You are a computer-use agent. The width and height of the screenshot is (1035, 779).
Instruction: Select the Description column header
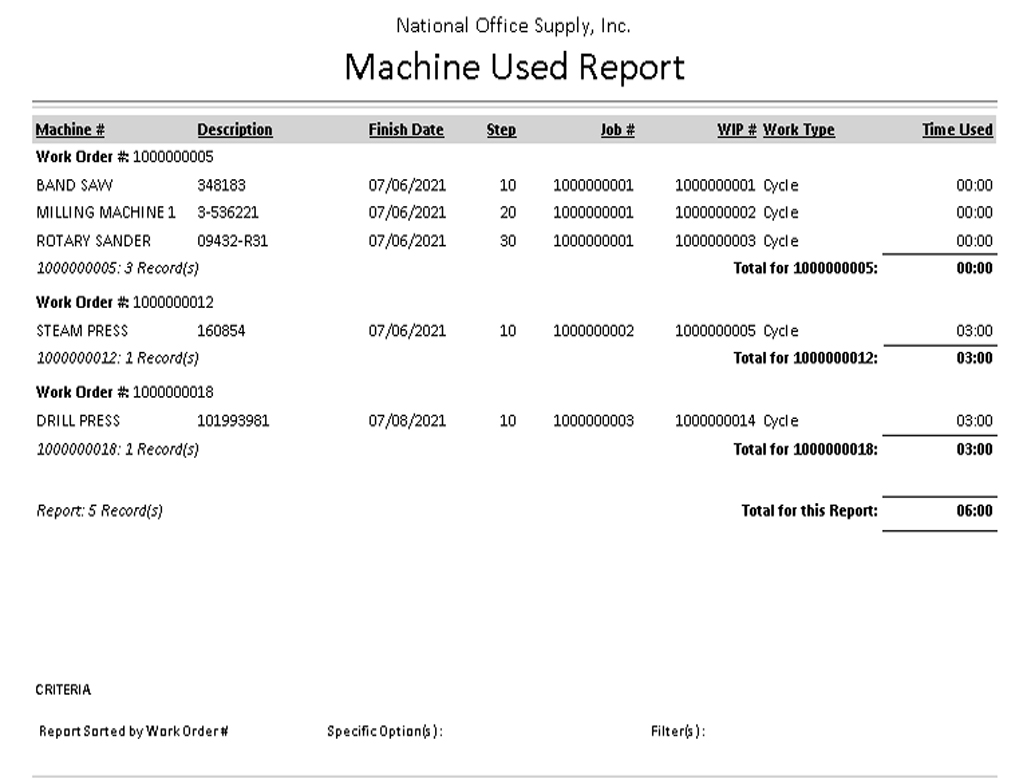click(x=234, y=130)
